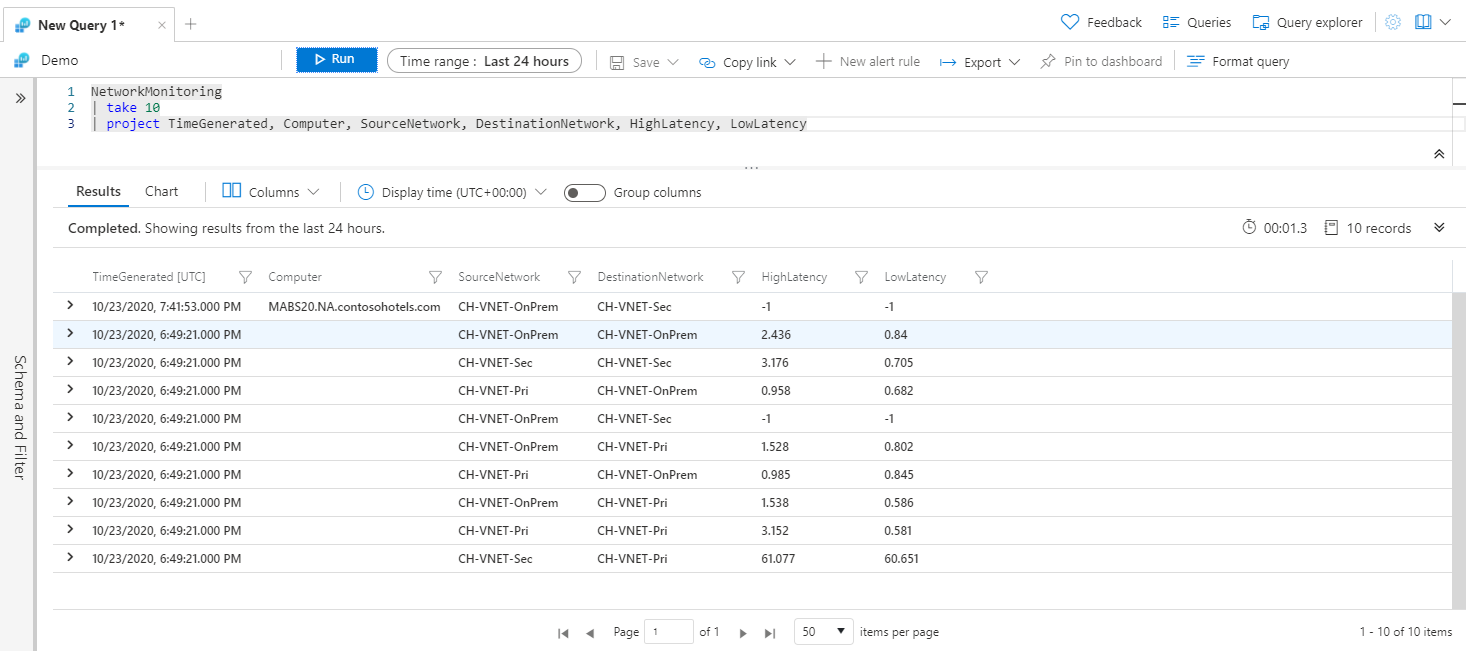Expand the first row with MABS20 computer
This screenshot has width=1478, height=651.
tap(70, 306)
